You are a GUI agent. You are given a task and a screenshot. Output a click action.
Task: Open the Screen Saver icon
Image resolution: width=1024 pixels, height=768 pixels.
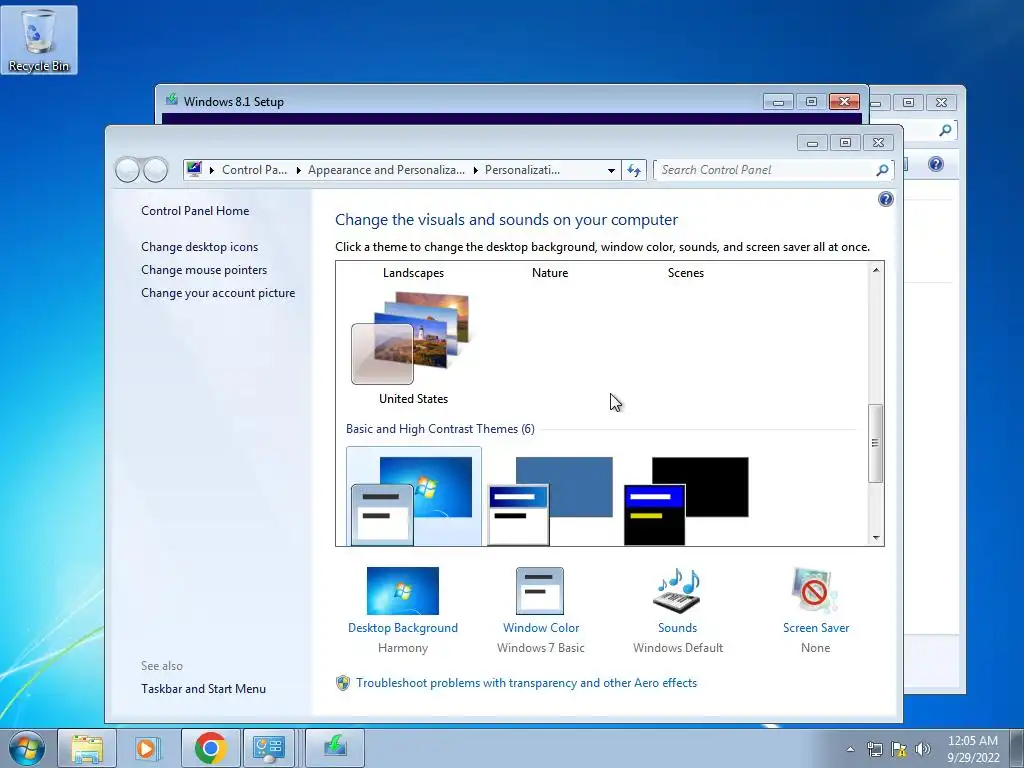[x=814, y=590]
